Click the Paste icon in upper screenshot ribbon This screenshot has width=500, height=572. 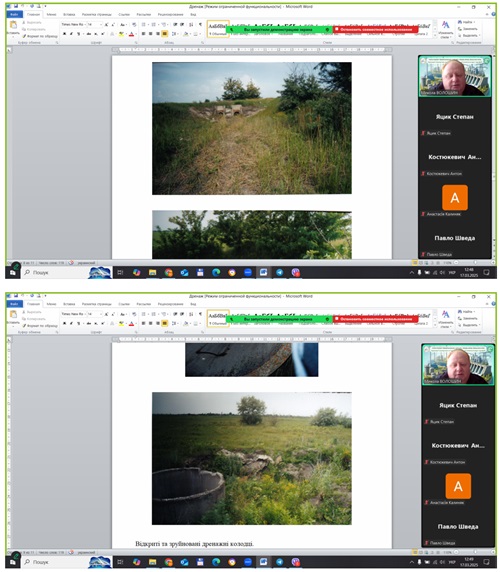[x=13, y=25]
